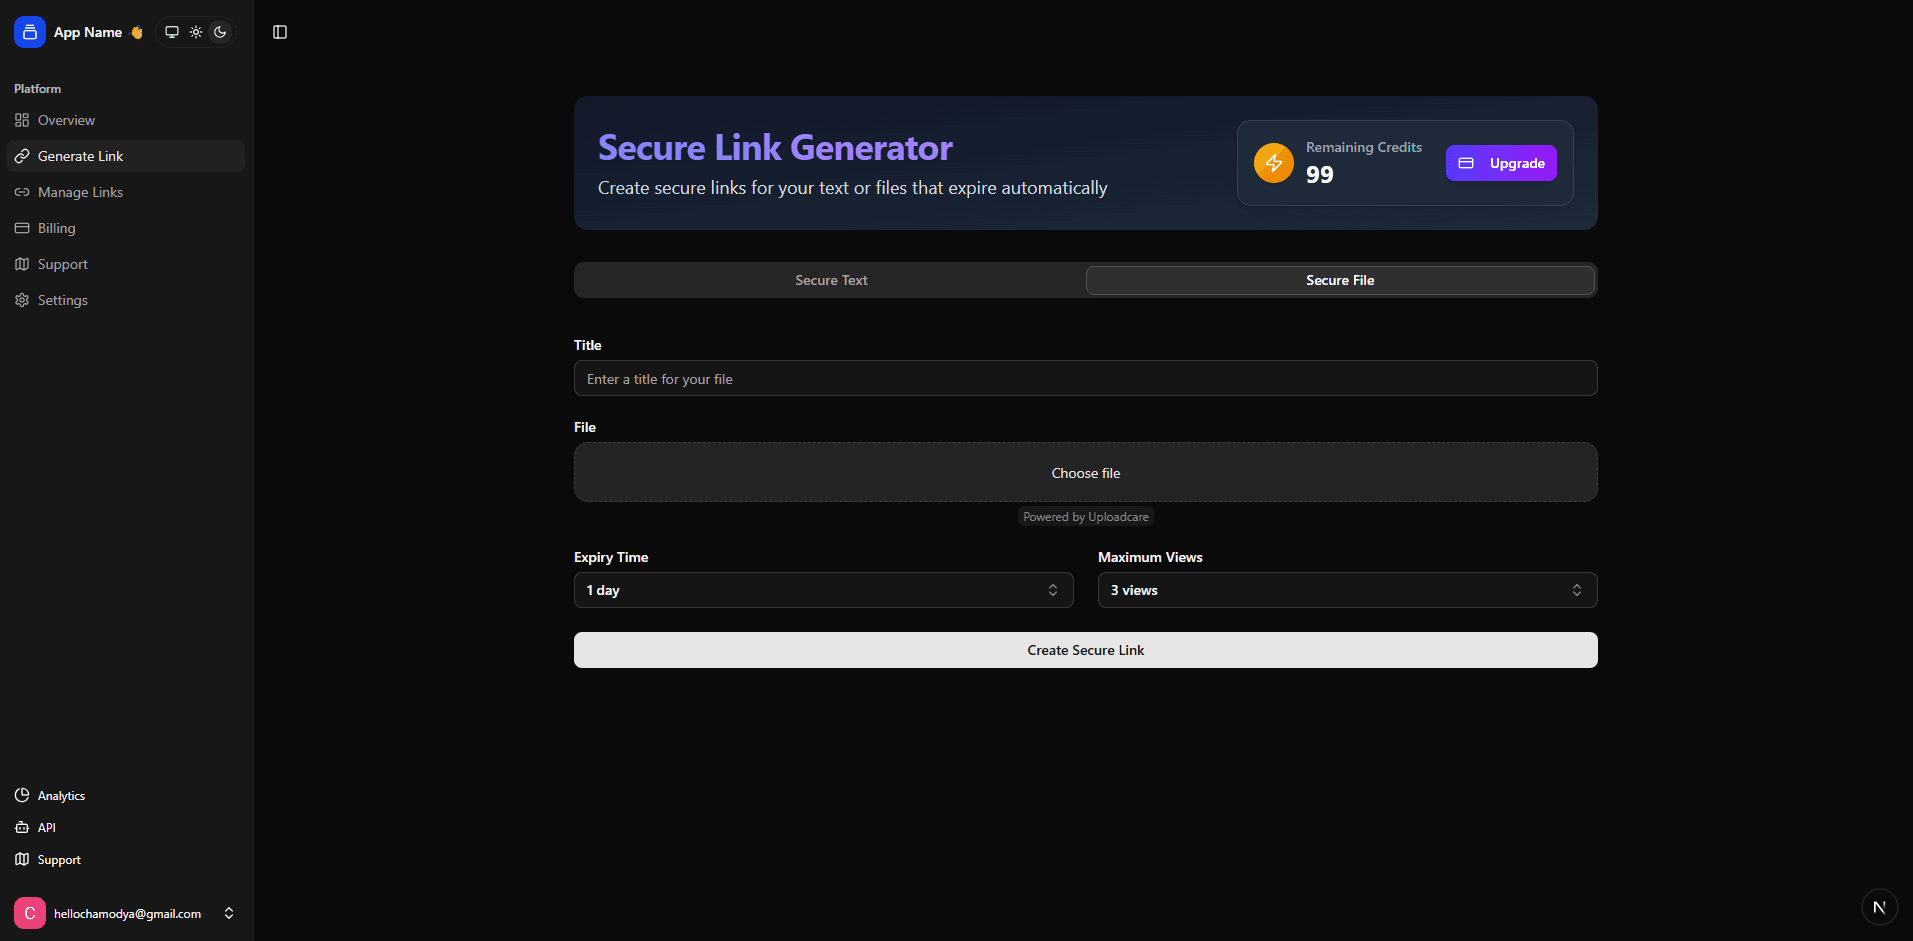Switch to system theme monitor icon

tap(172, 32)
